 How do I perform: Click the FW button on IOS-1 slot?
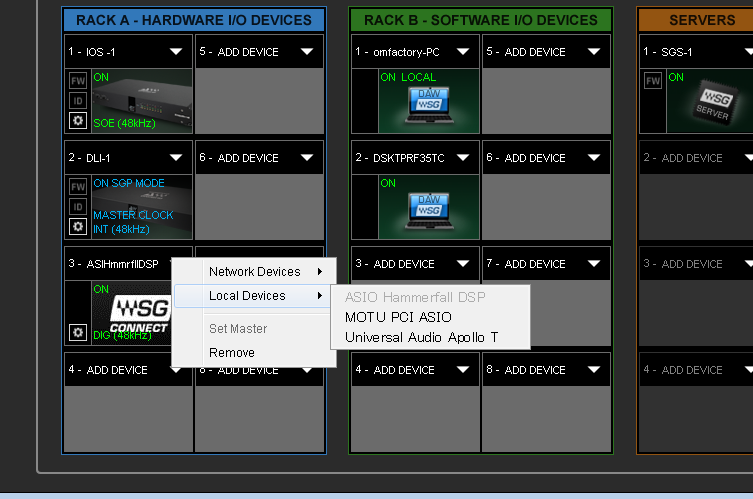(78, 81)
